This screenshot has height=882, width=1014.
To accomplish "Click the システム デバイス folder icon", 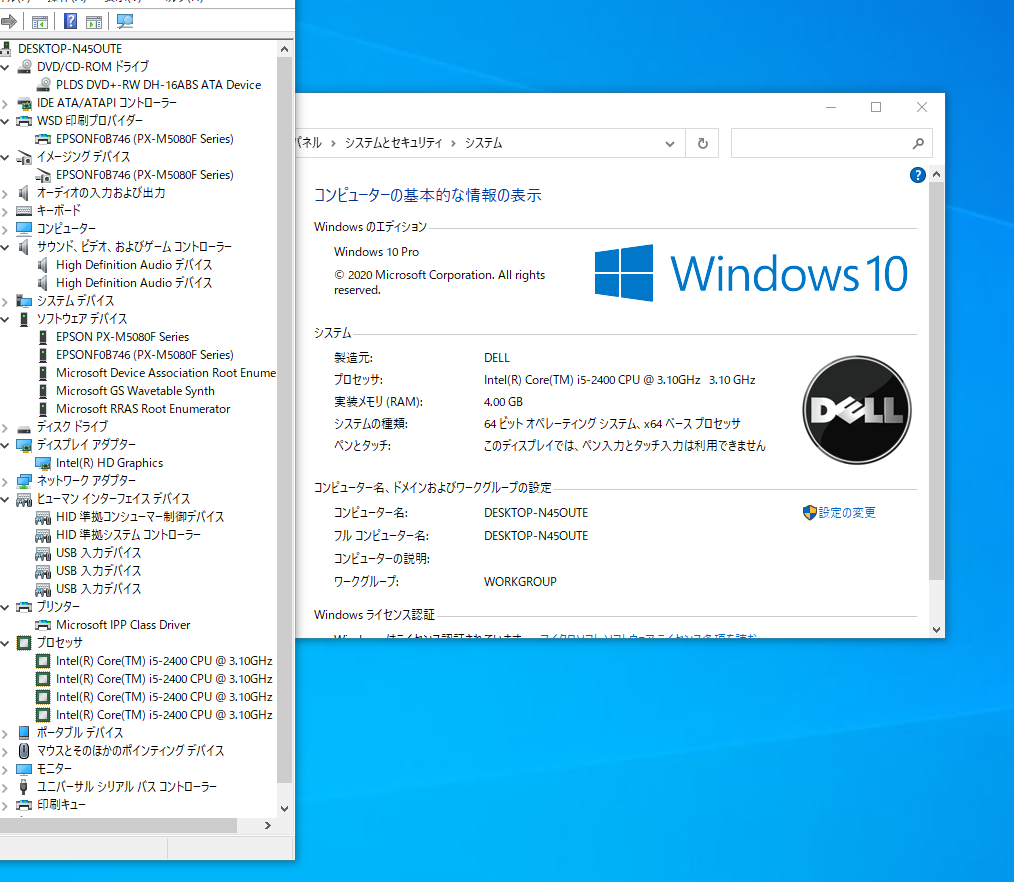I will 24,301.
